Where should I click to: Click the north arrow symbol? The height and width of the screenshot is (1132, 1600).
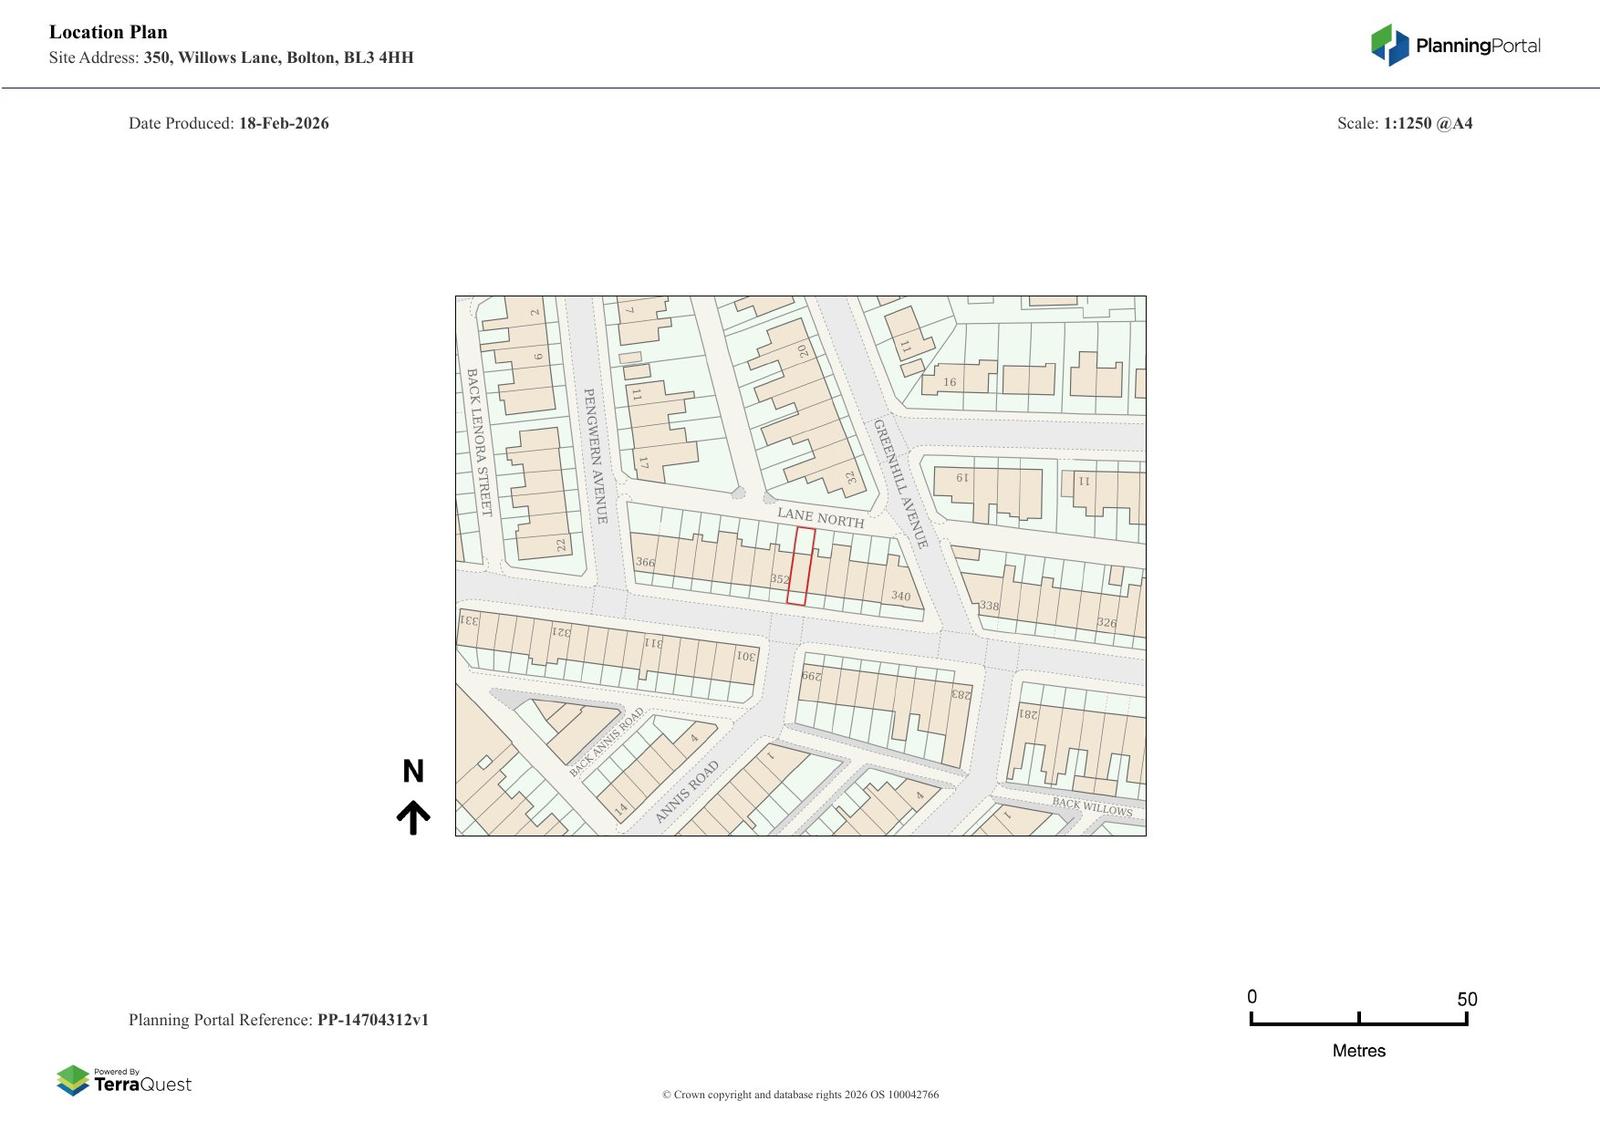point(413,817)
